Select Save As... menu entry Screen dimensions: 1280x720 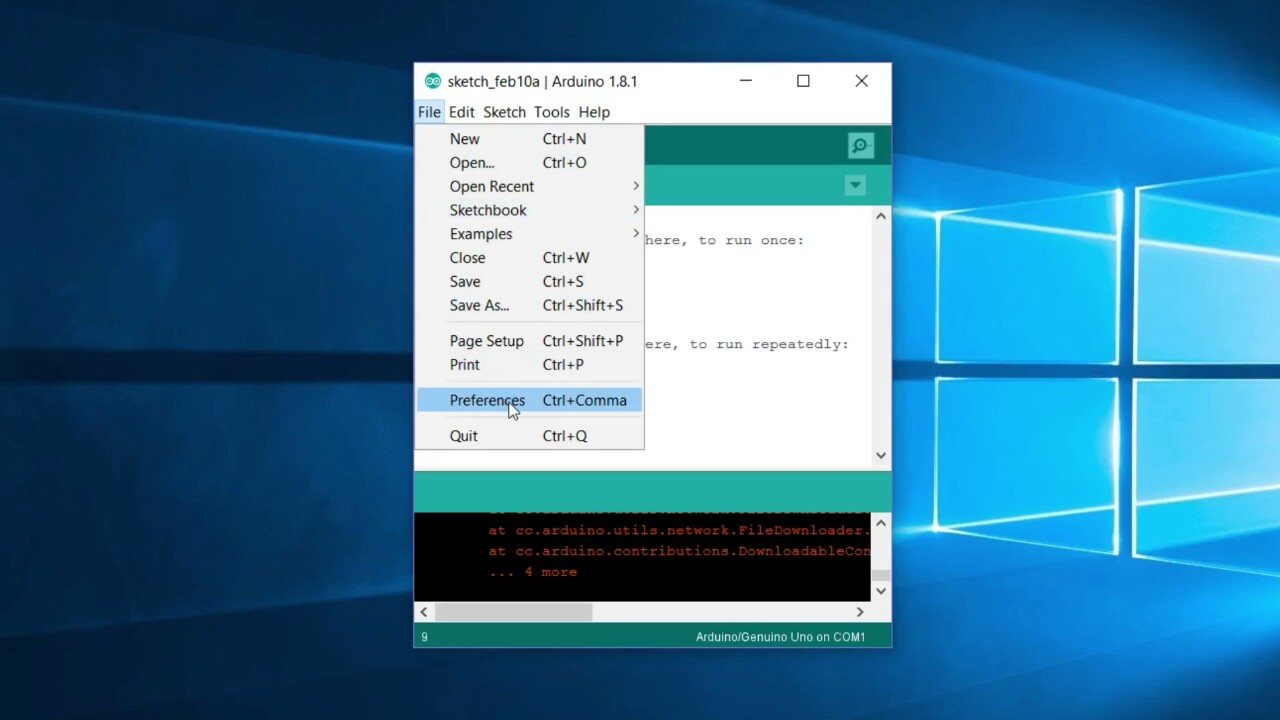click(529, 306)
